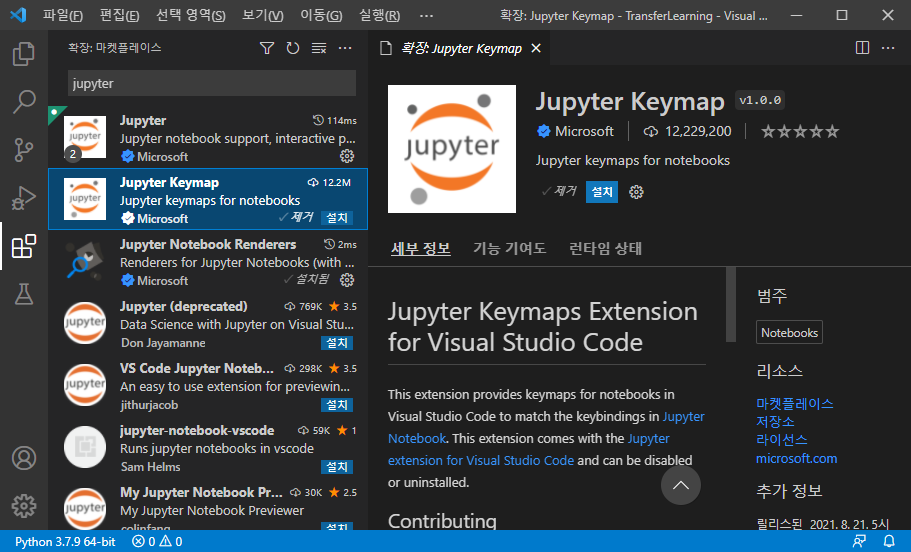Install Jupyter Keymap from the list row
The width and height of the screenshot is (911, 552).
pyautogui.click(x=337, y=218)
